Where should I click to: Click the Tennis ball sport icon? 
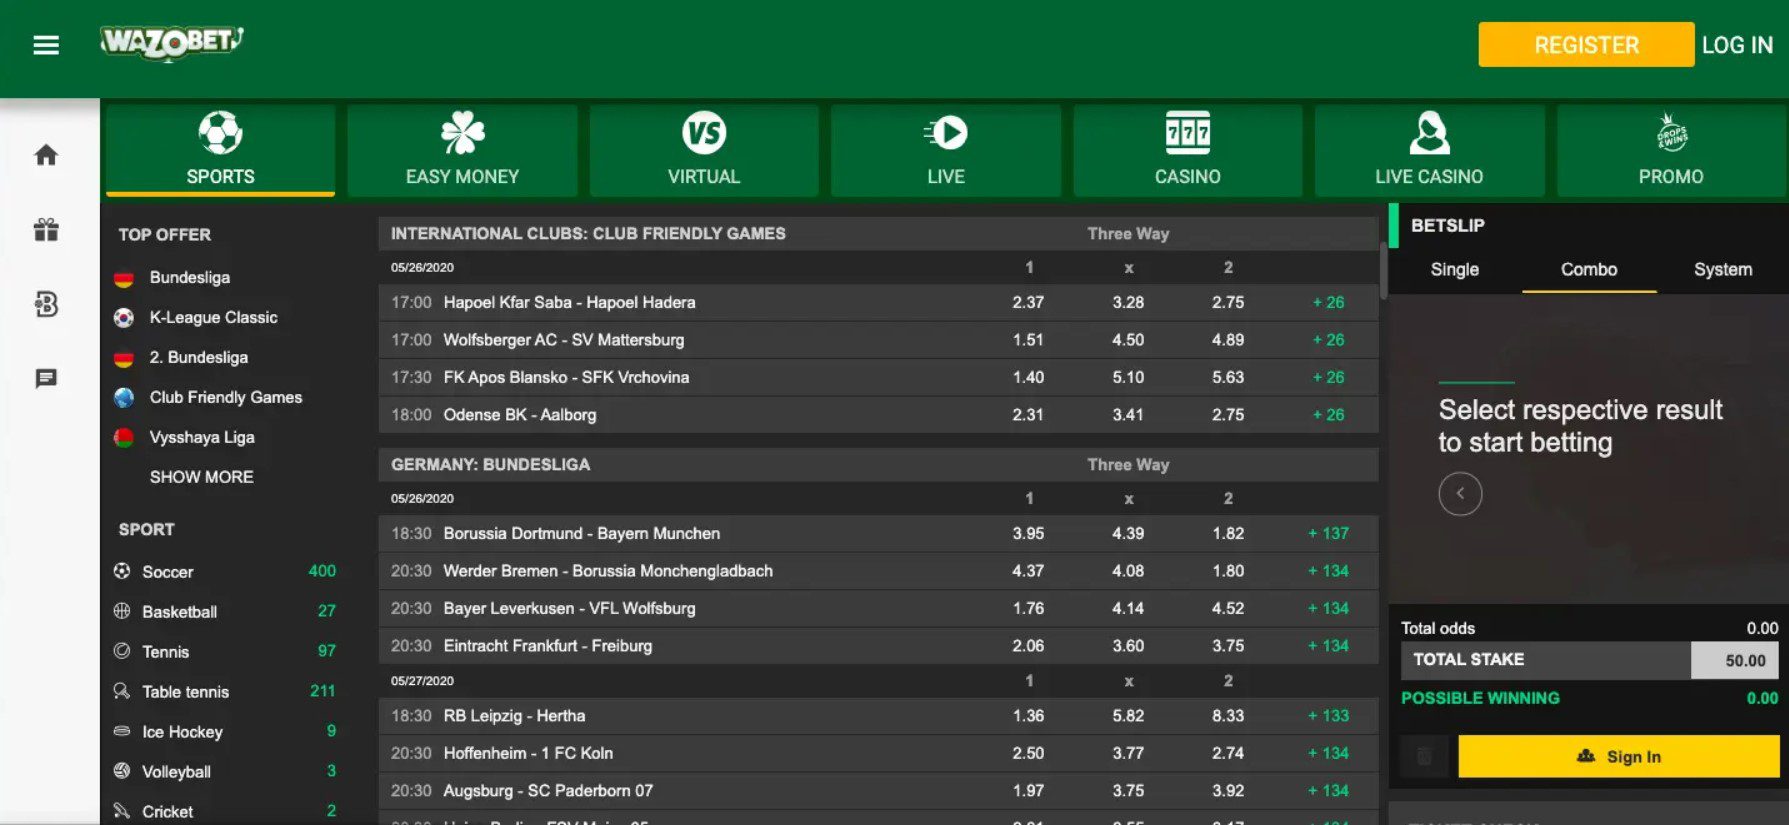(x=122, y=651)
